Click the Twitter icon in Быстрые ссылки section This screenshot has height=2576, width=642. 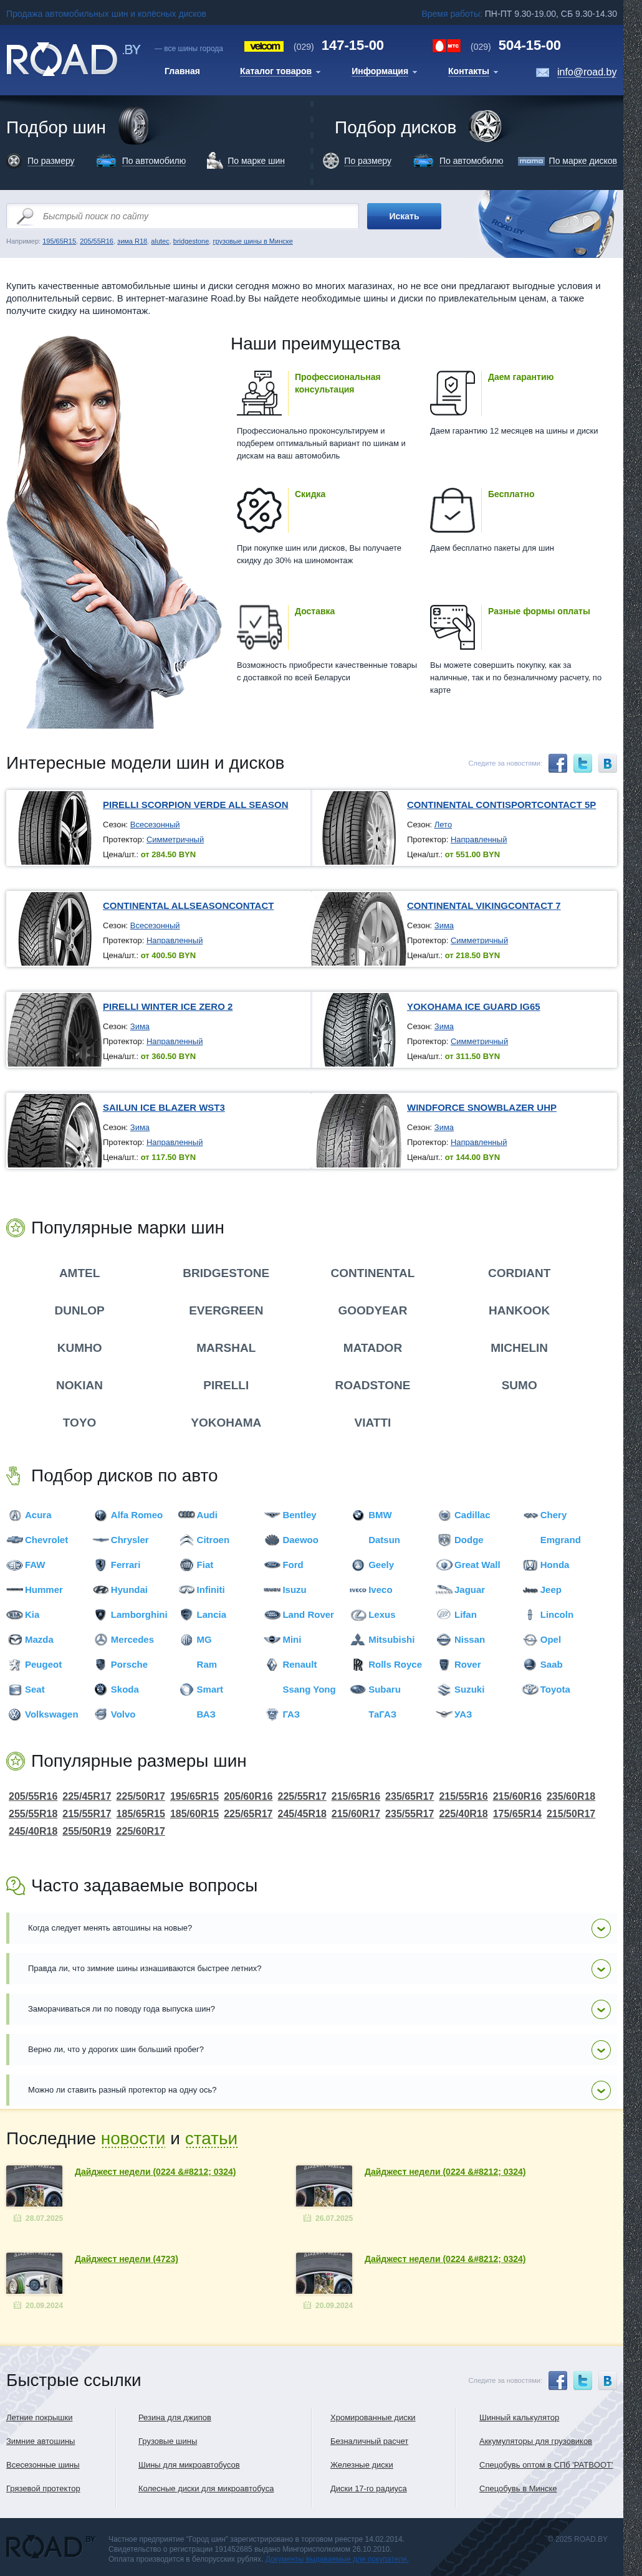pyautogui.click(x=582, y=2380)
